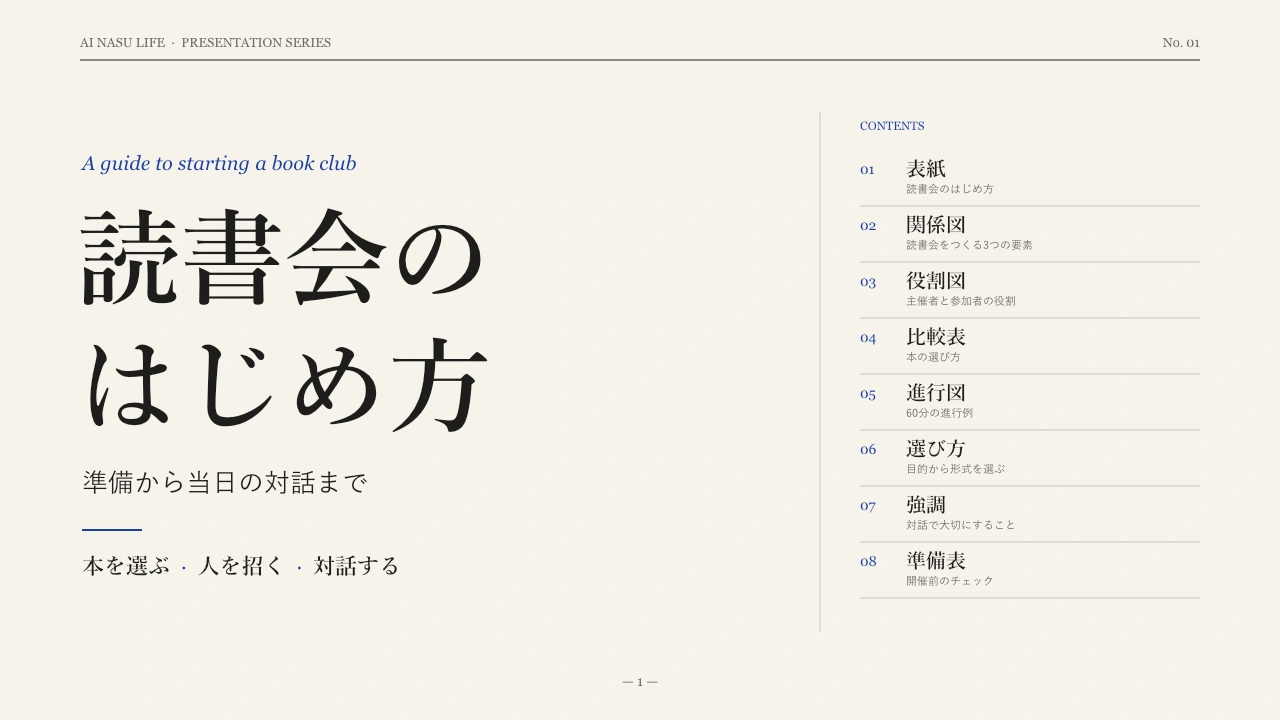Click the tagline '準備から当日の対話まで'

coord(225,482)
